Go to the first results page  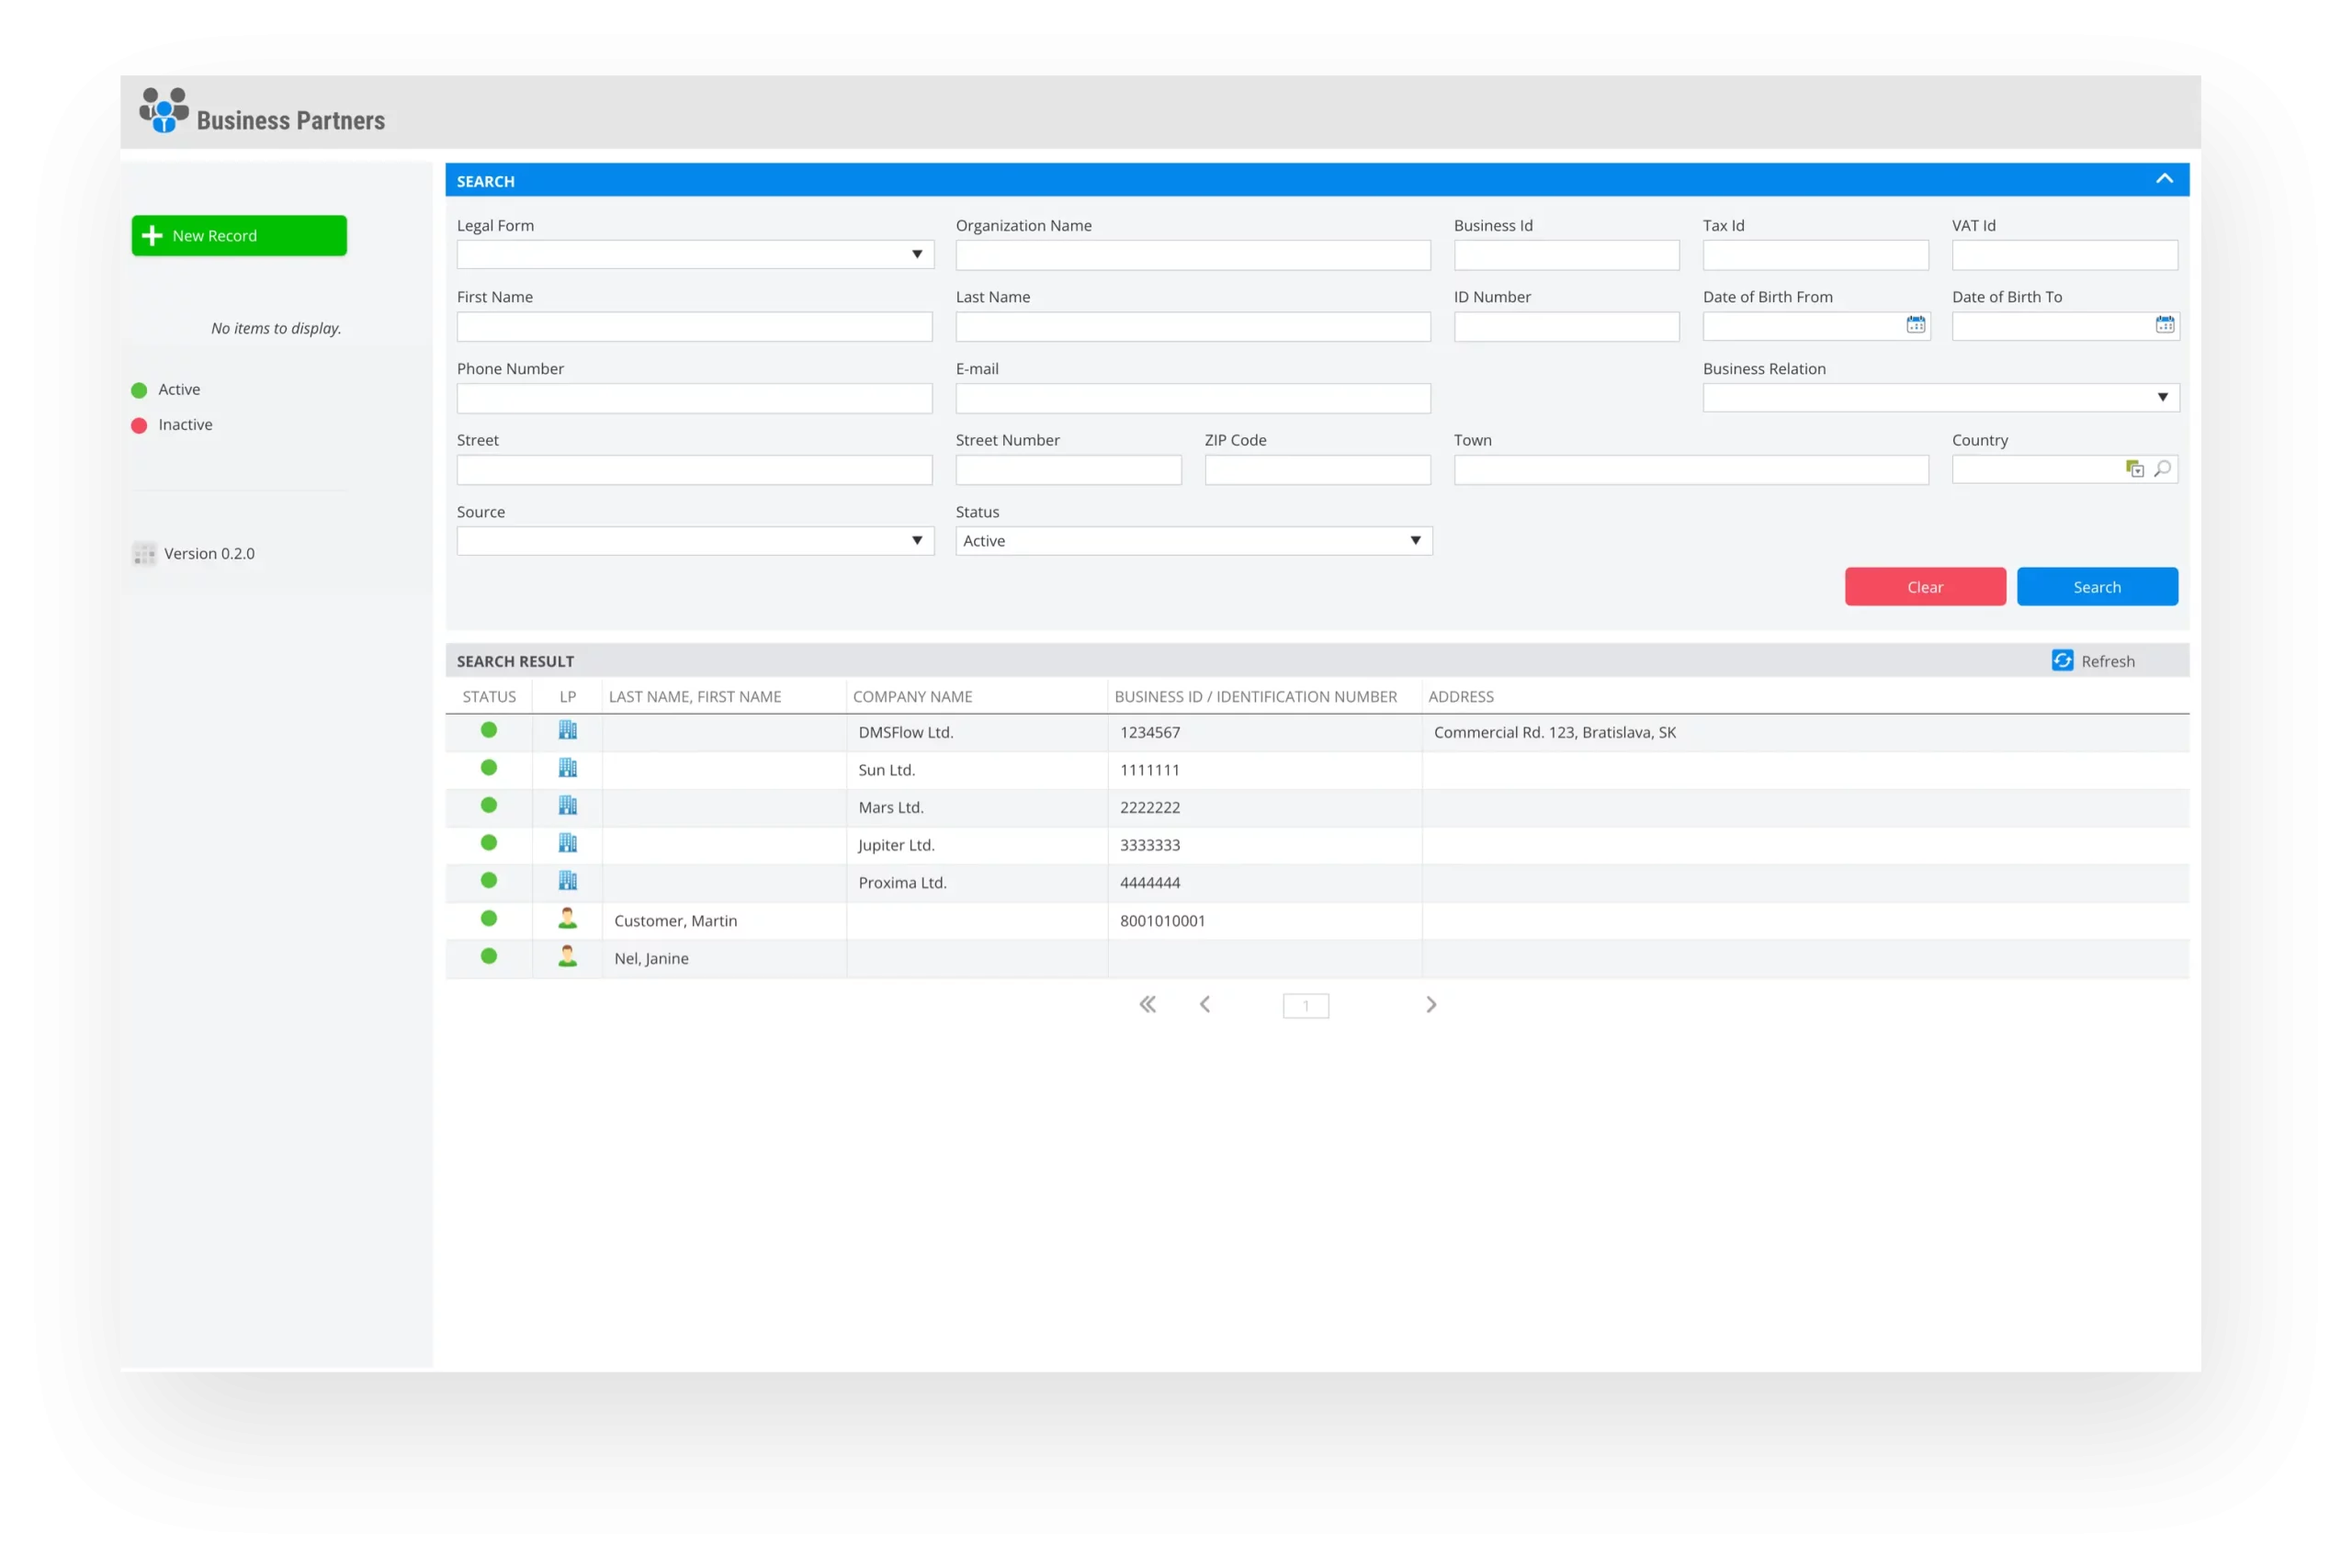click(1148, 1005)
